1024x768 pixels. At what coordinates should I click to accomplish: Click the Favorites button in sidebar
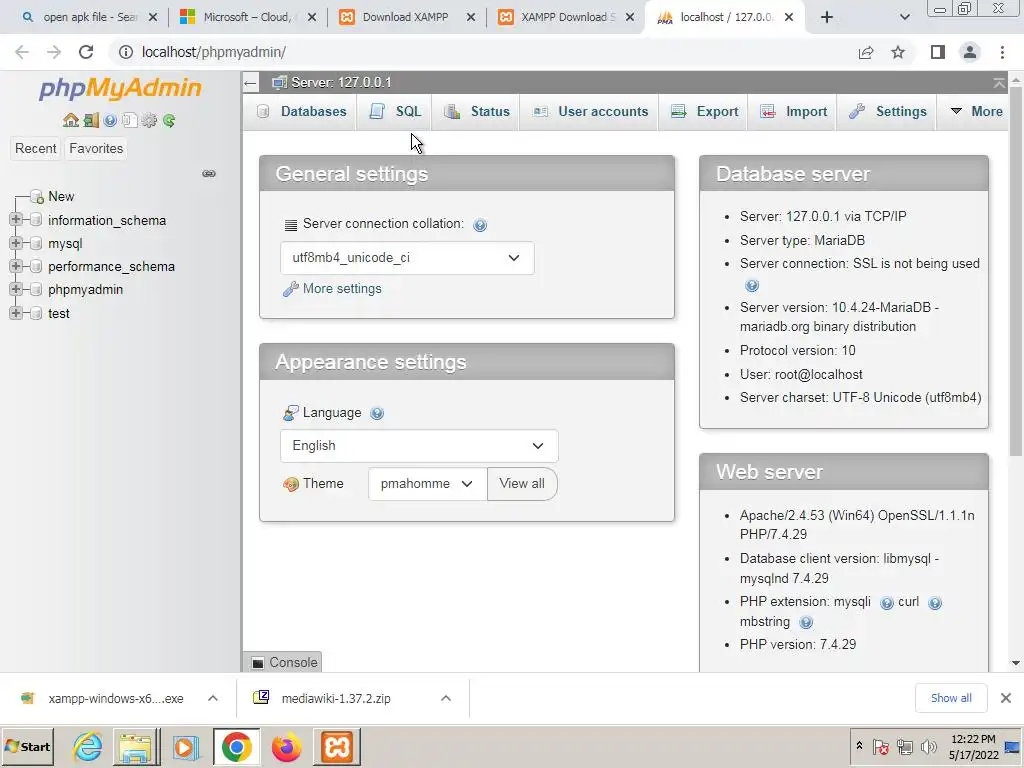click(96, 149)
